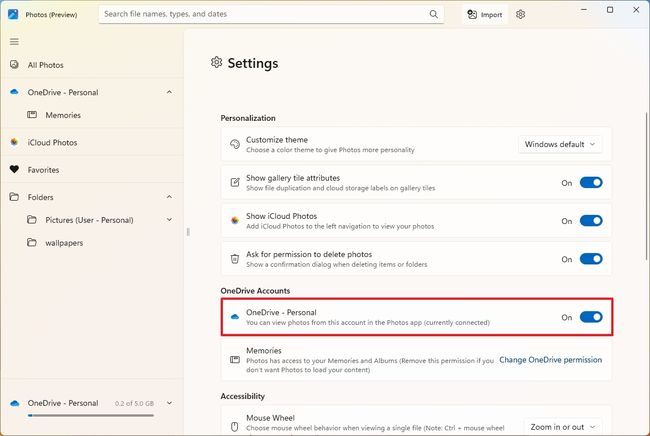Click the Memories icon in sidebar
Image resolution: width=650 pixels, height=436 pixels.
pyautogui.click(x=32, y=115)
